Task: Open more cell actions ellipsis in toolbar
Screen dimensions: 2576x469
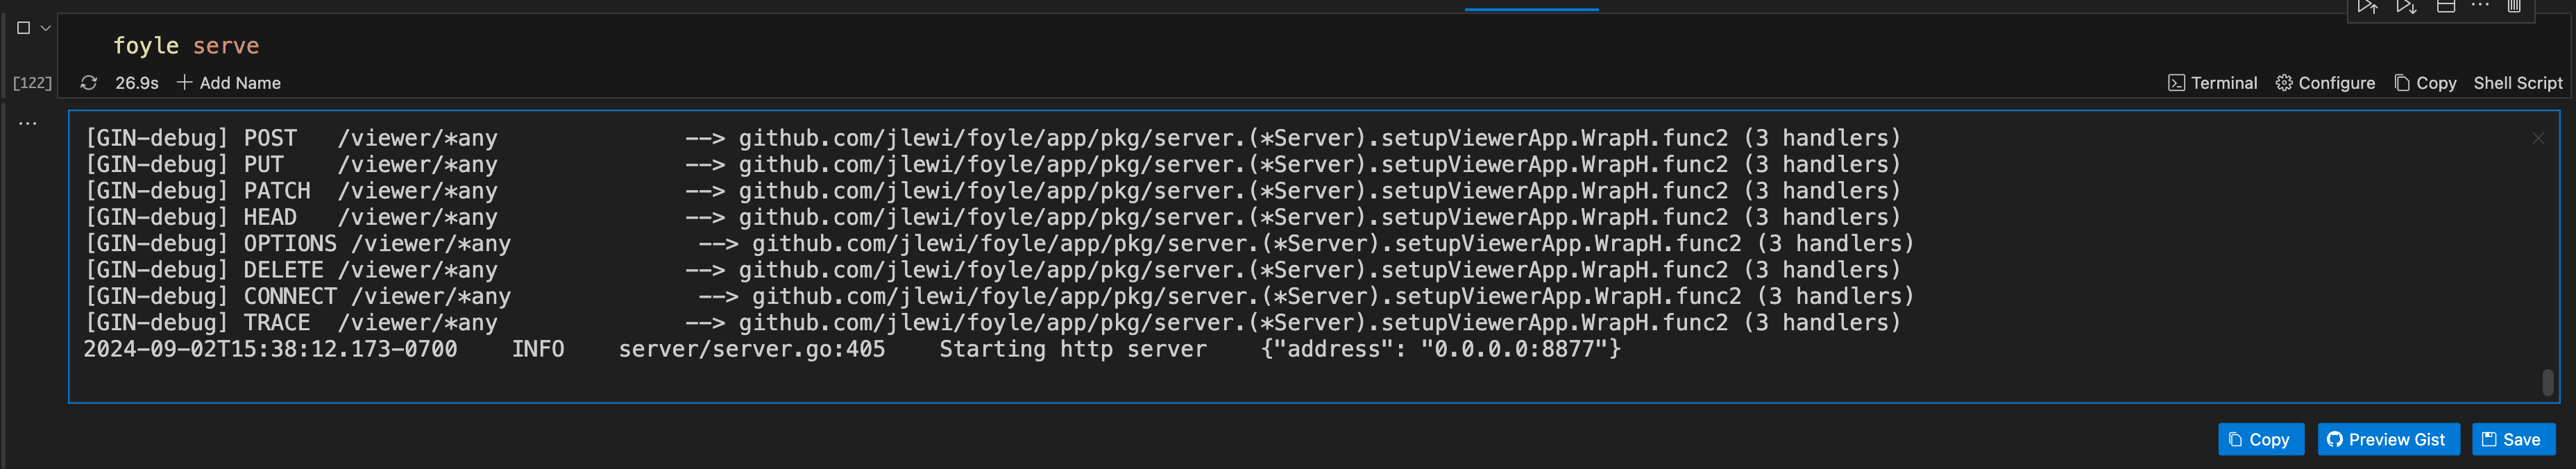Action: tap(2480, 6)
